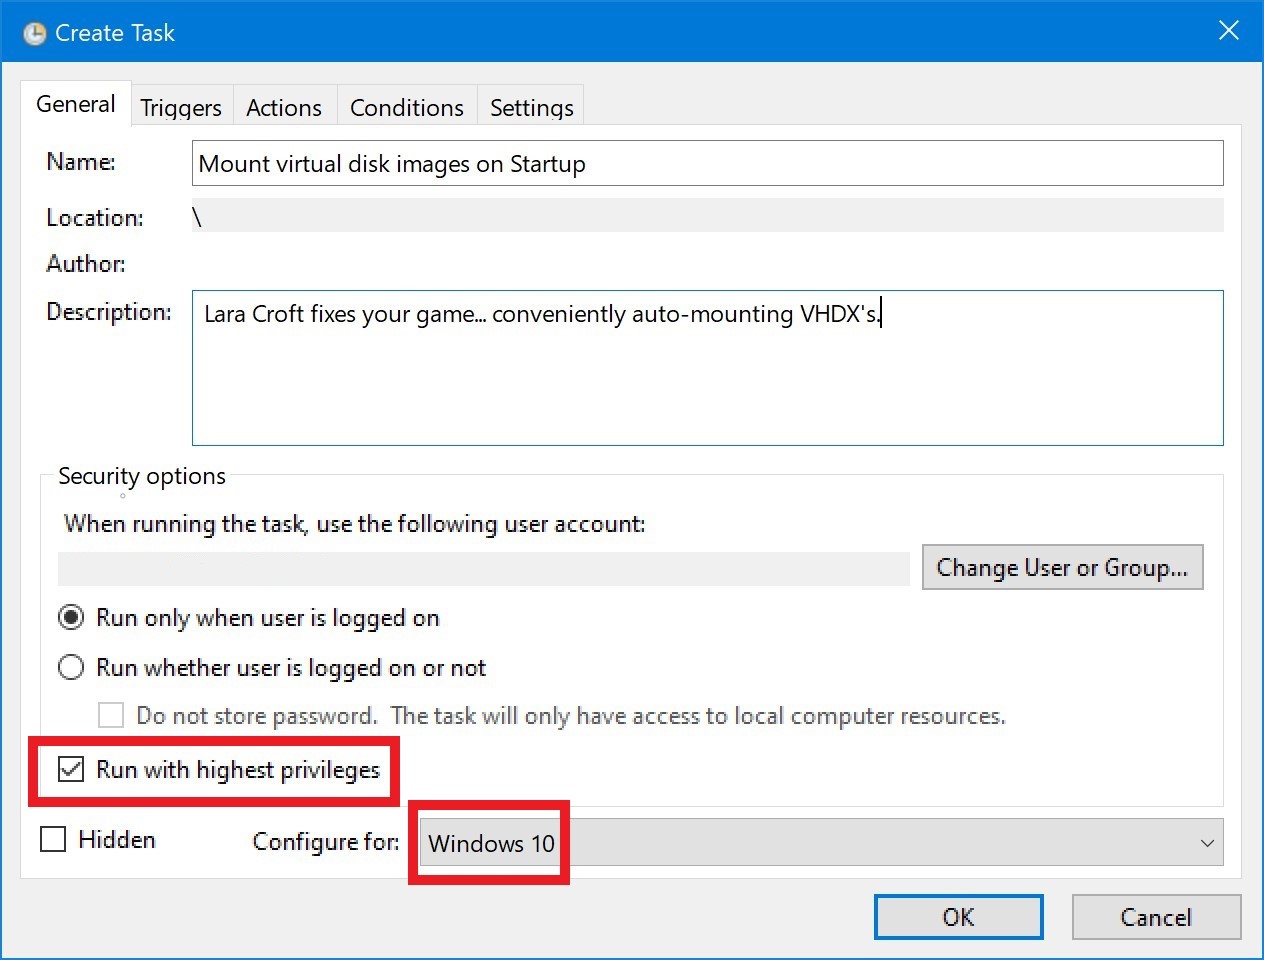Switch to the General tab
The width and height of the screenshot is (1264, 960).
tap(75, 105)
